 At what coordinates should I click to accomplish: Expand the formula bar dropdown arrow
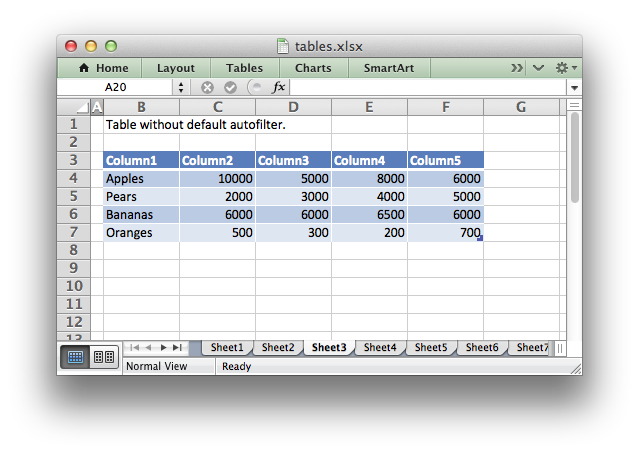[574, 88]
